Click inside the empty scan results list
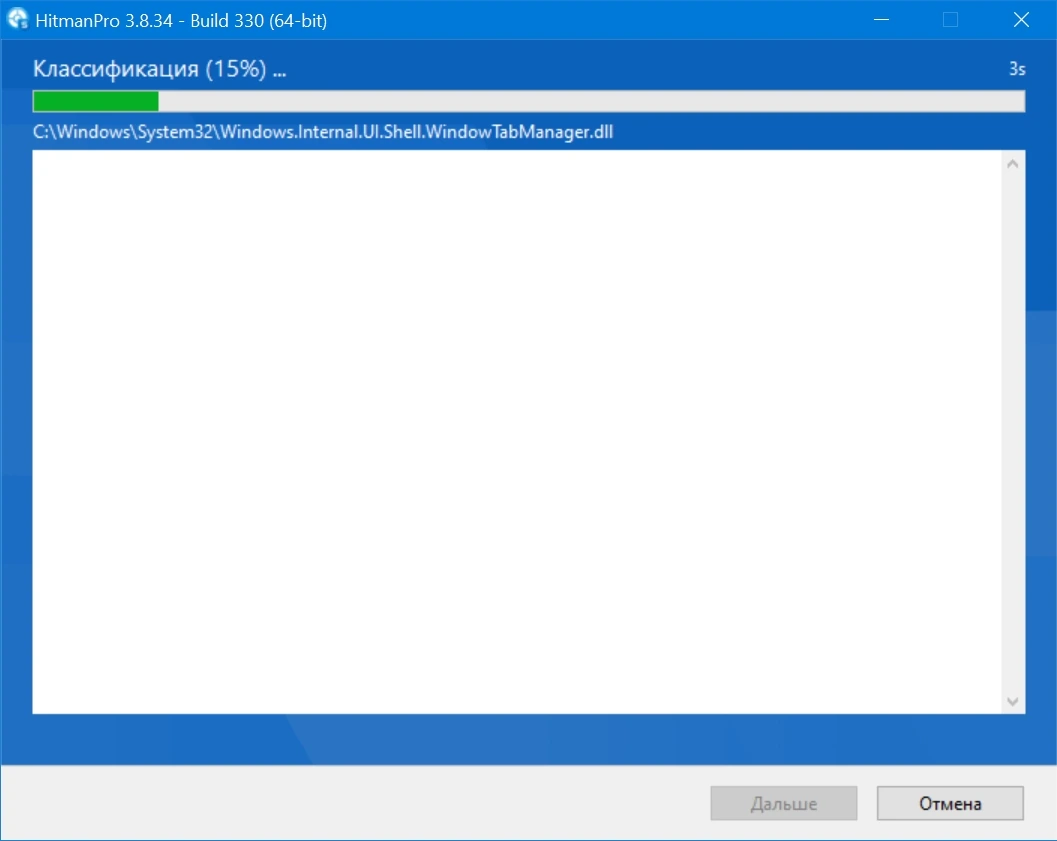The image size is (1057, 841). point(517,432)
